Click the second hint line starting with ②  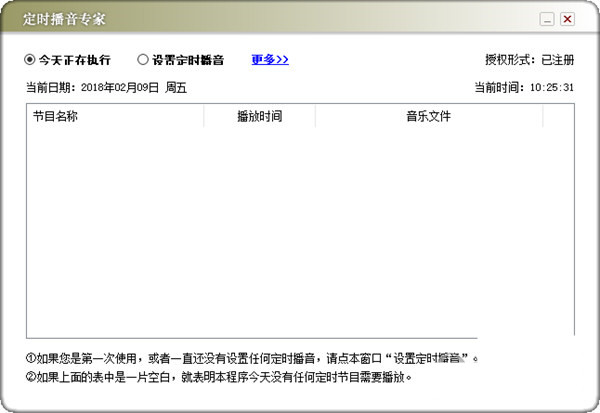220,378
